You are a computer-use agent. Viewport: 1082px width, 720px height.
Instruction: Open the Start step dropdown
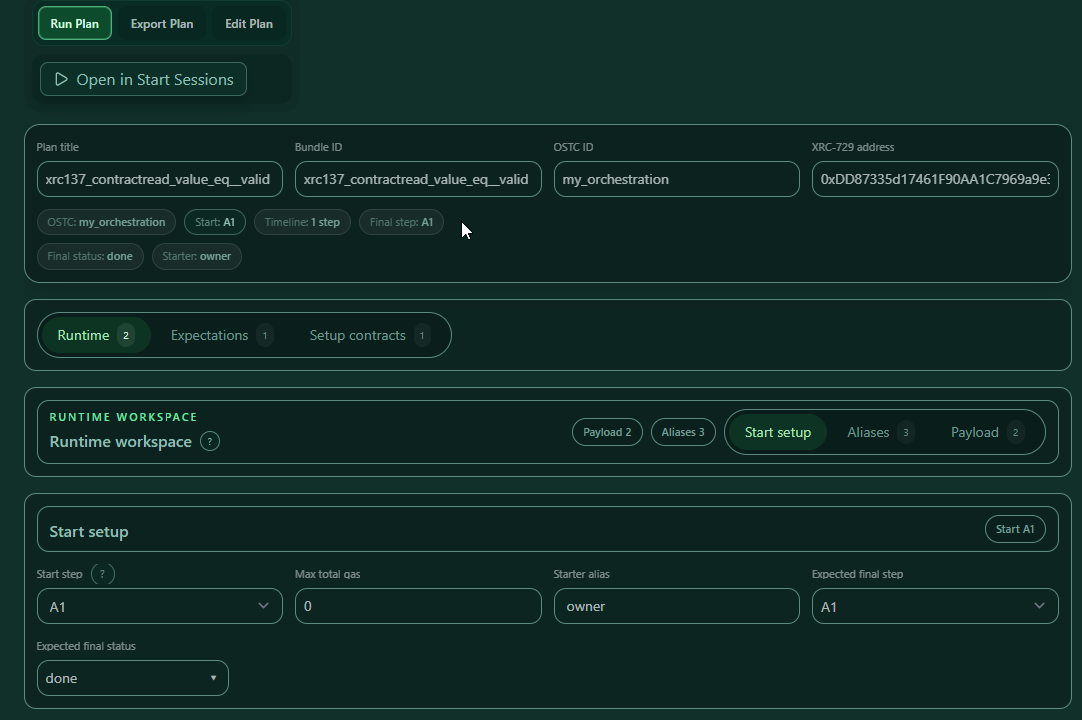[x=159, y=606]
